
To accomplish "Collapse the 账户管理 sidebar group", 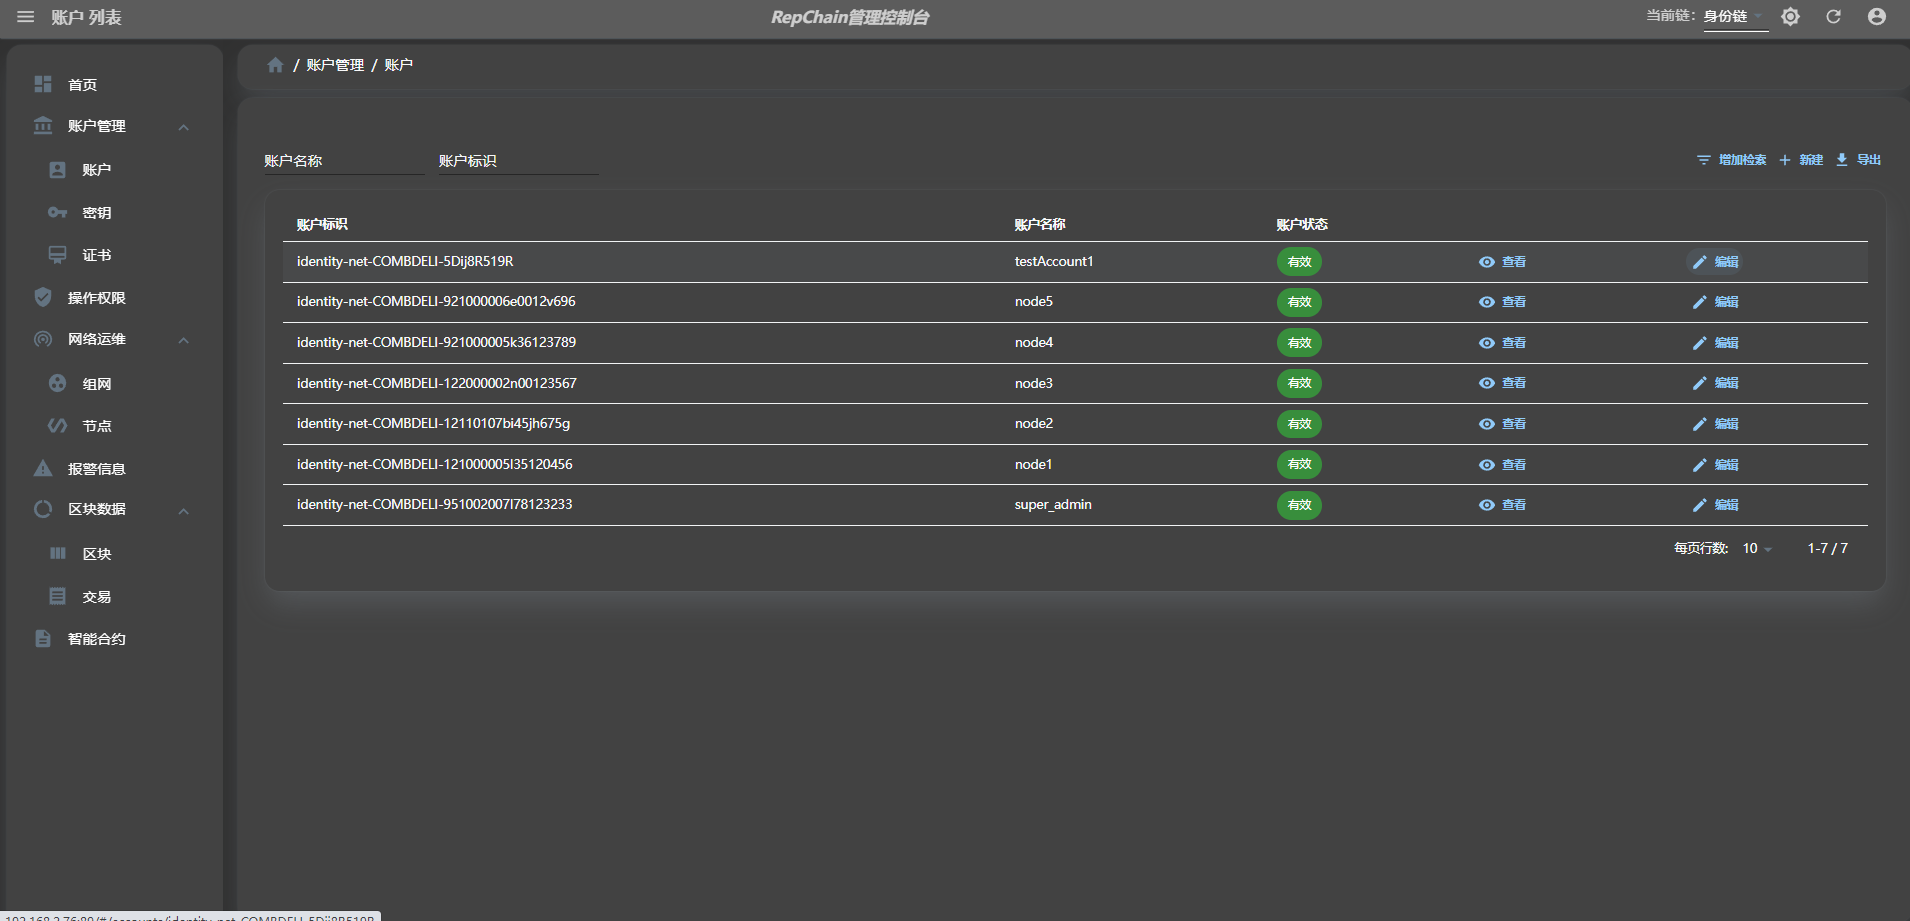I will coord(183,127).
